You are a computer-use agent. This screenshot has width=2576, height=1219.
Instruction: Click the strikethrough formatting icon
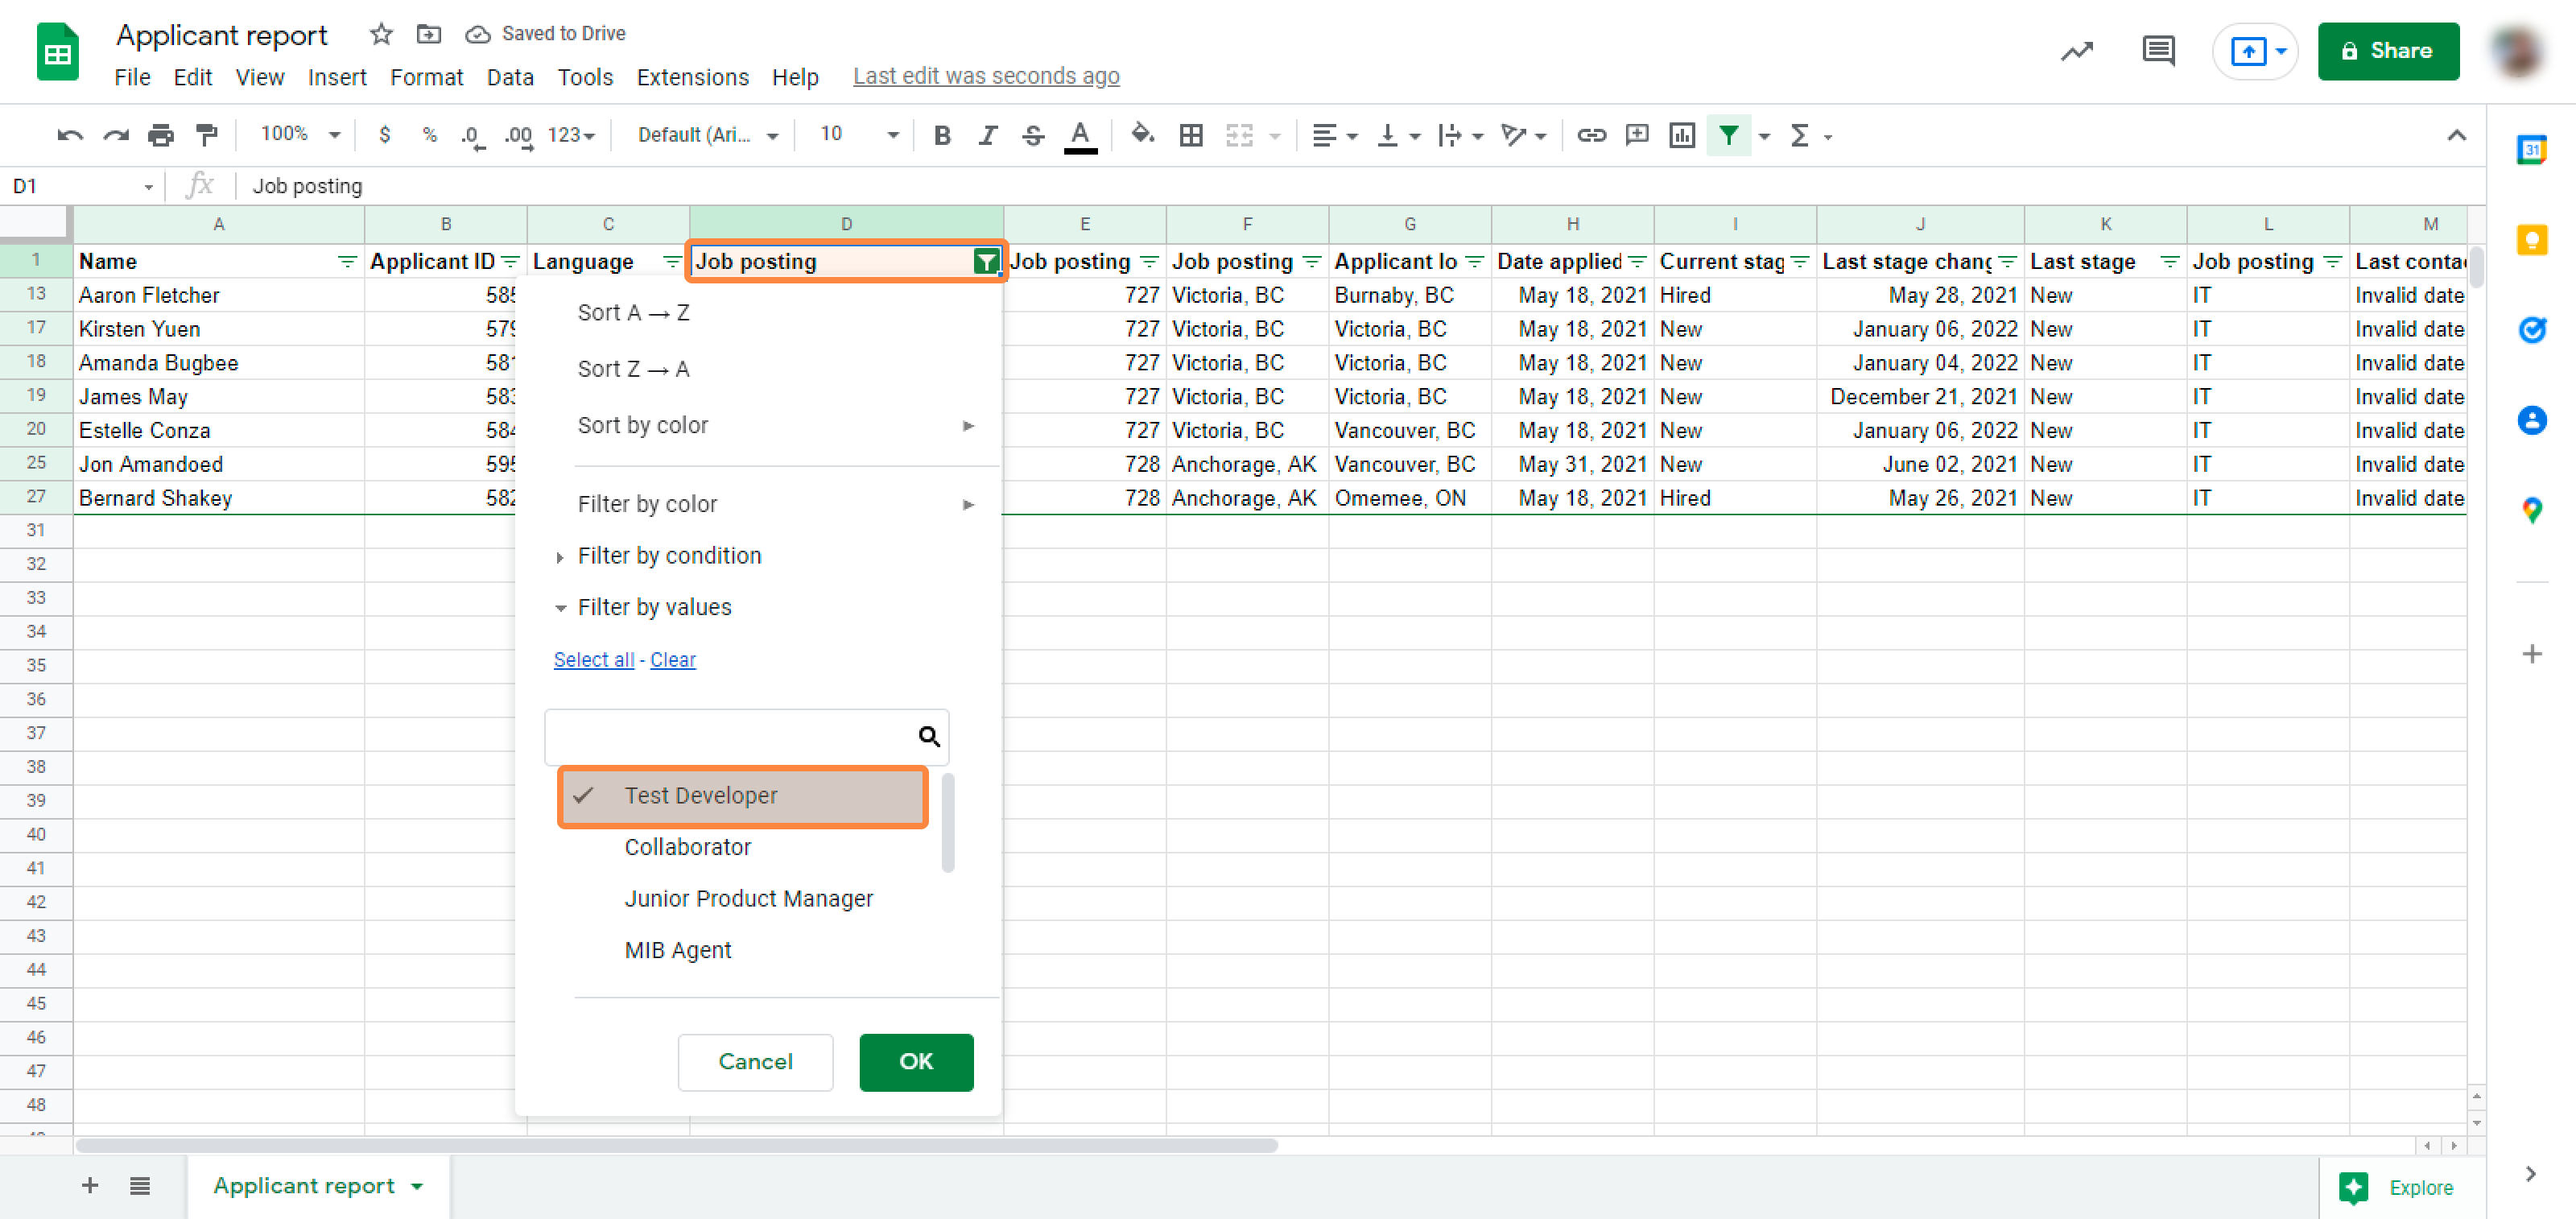tap(1033, 135)
